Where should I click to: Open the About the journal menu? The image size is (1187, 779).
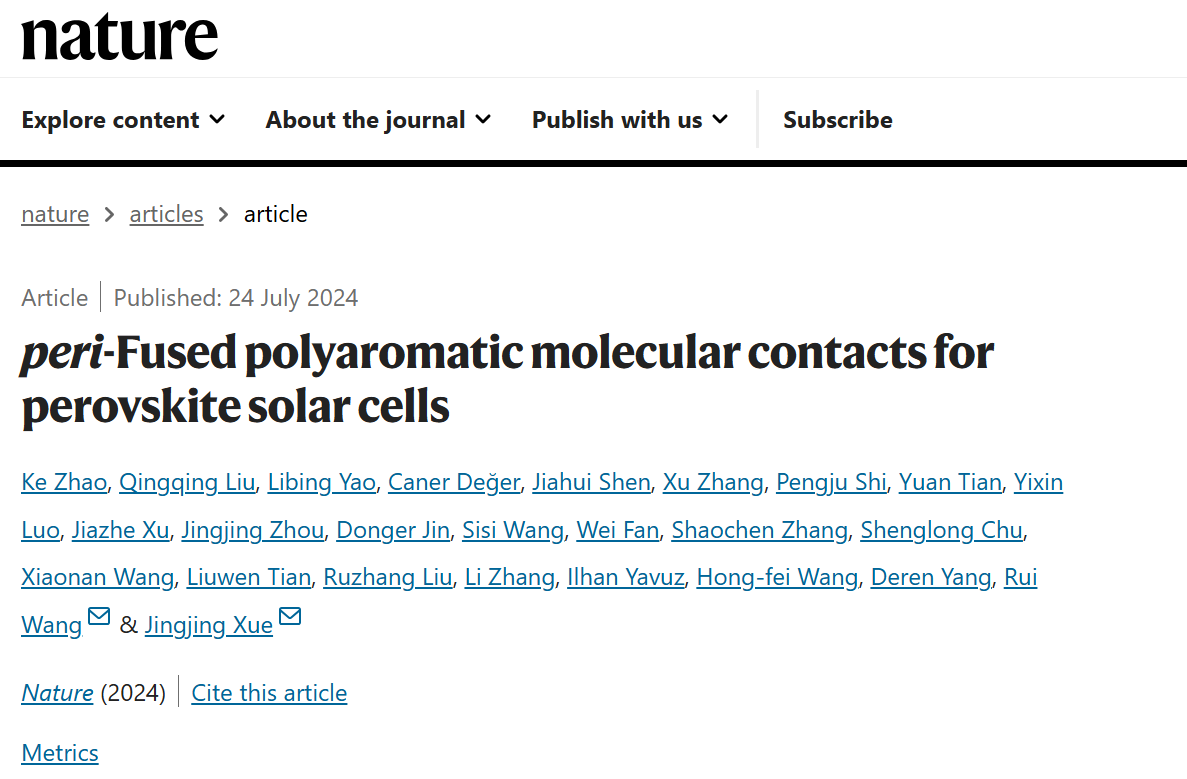[366, 120]
